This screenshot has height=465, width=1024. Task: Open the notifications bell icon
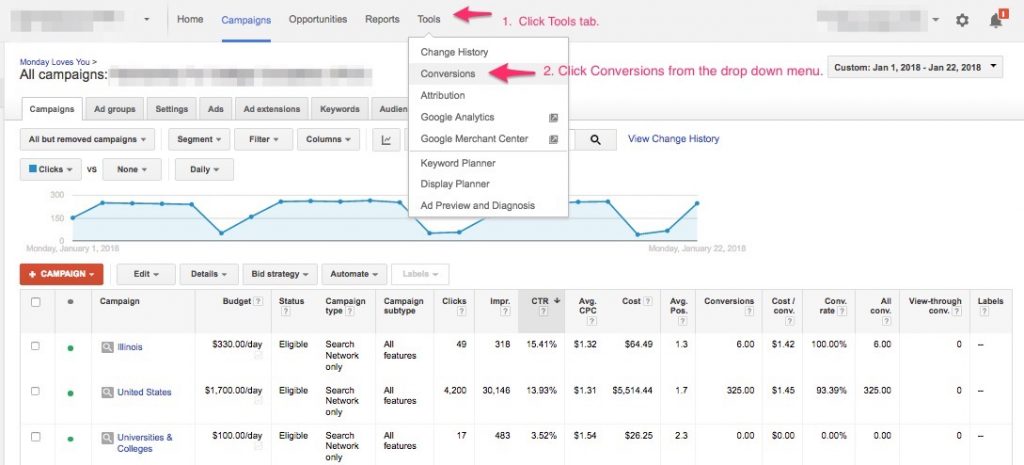pos(996,20)
